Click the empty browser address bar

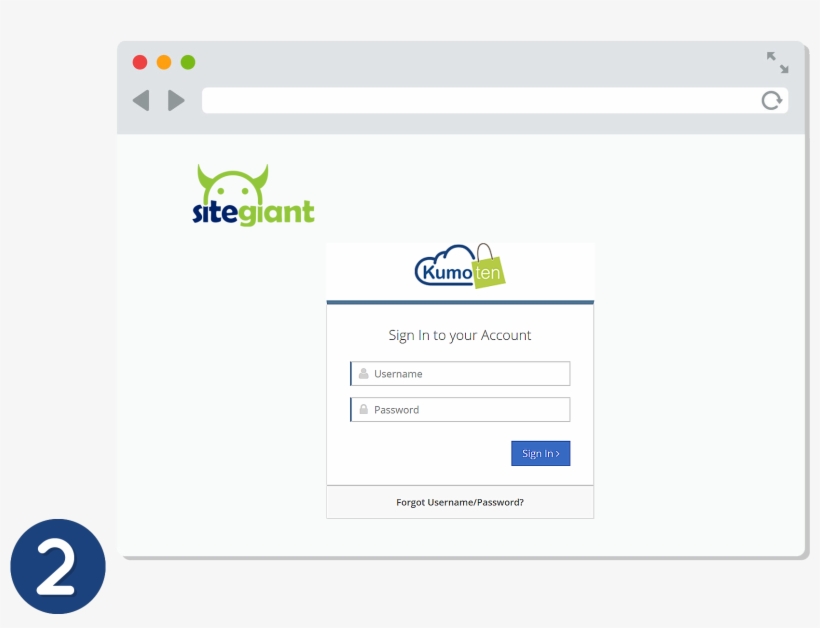(495, 100)
